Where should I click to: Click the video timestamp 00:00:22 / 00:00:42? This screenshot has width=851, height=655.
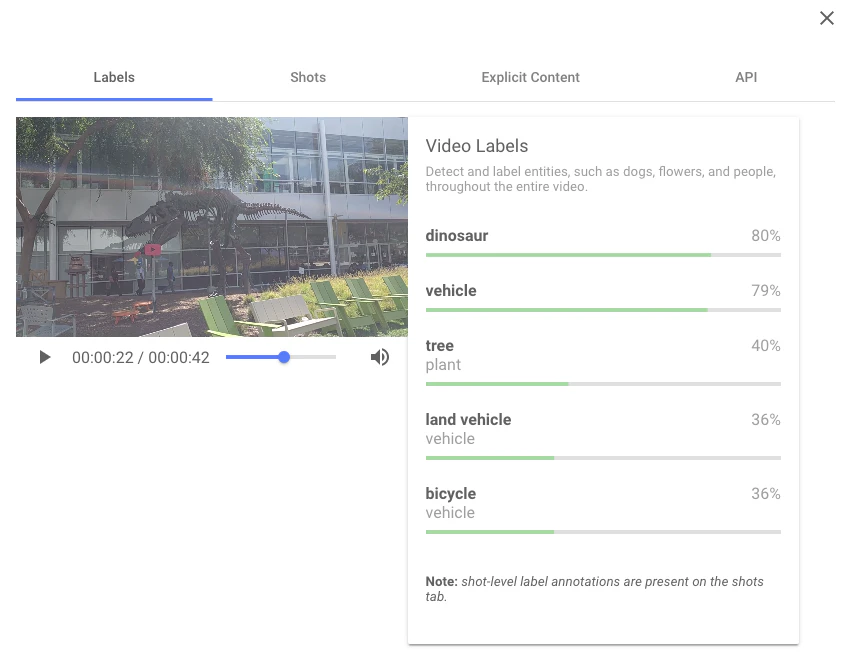[141, 358]
